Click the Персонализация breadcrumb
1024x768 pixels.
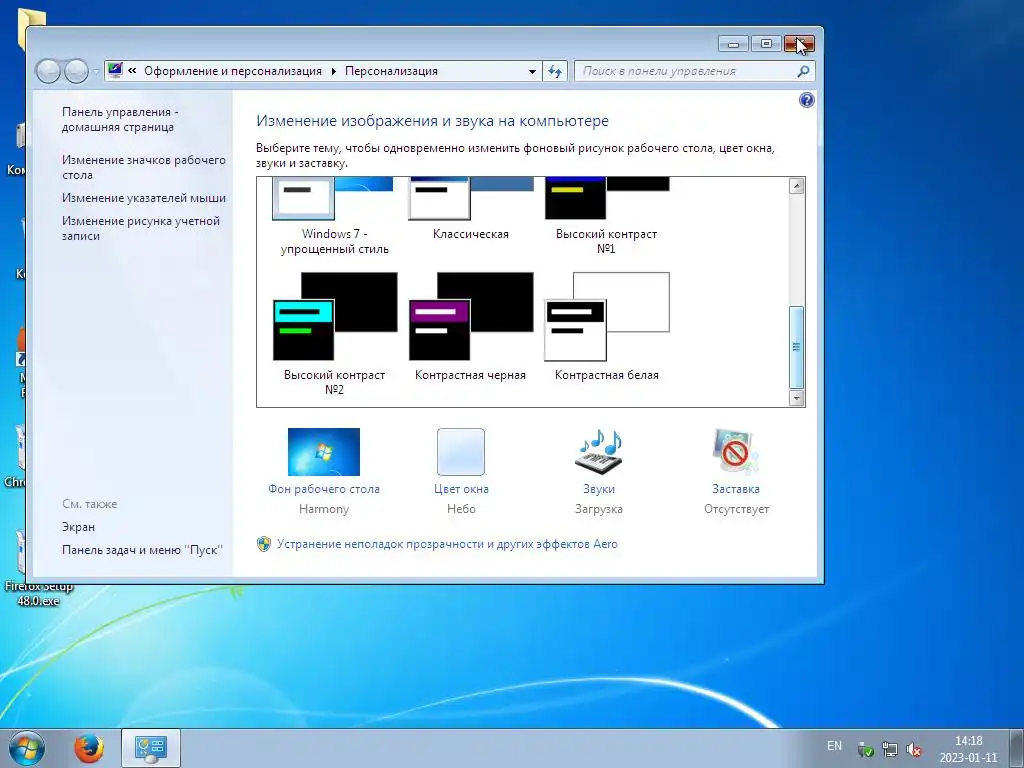(x=391, y=71)
